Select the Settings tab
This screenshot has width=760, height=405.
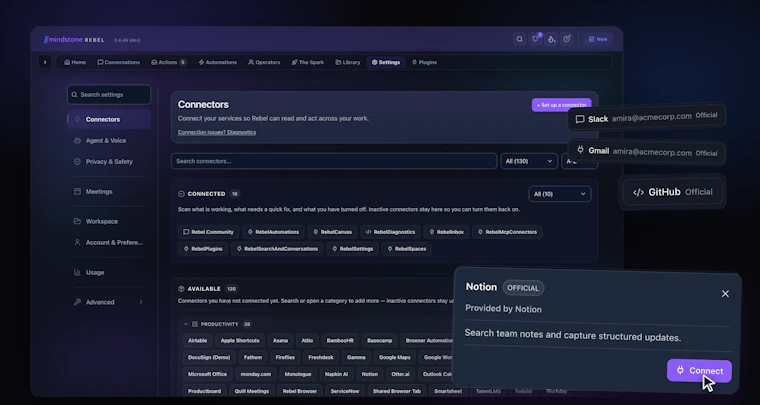(386, 62)
